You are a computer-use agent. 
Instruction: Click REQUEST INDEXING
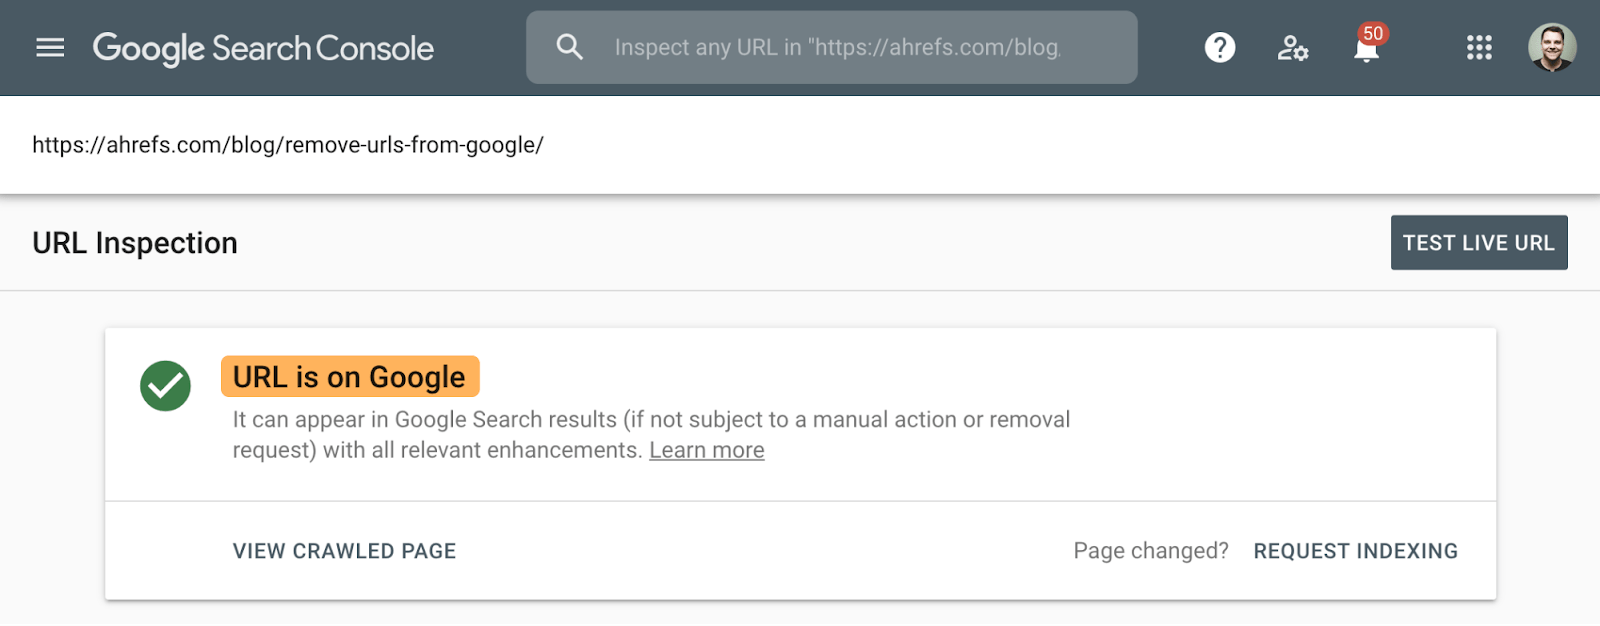coord(1355,551)
